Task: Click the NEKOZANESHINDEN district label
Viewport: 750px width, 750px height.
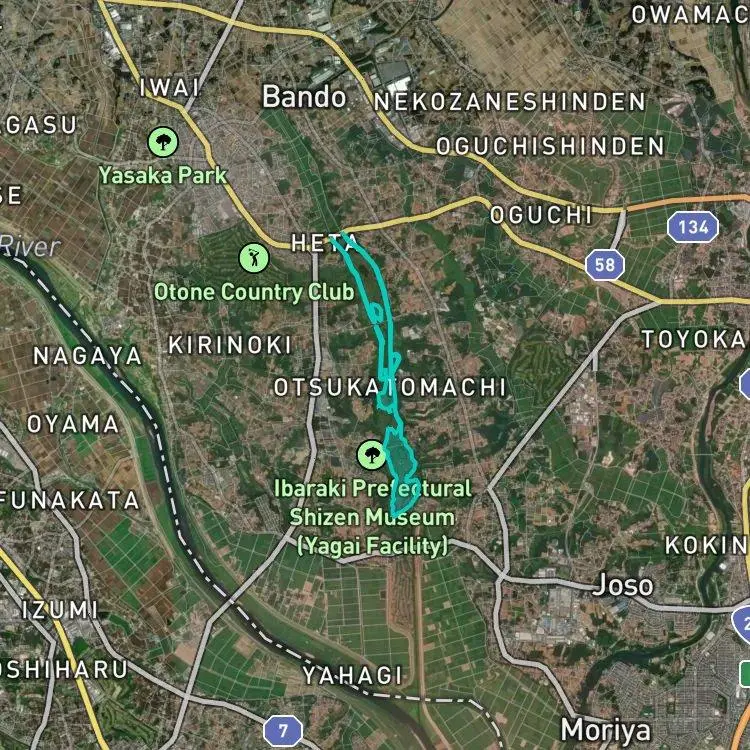Action: coord(510,102)
